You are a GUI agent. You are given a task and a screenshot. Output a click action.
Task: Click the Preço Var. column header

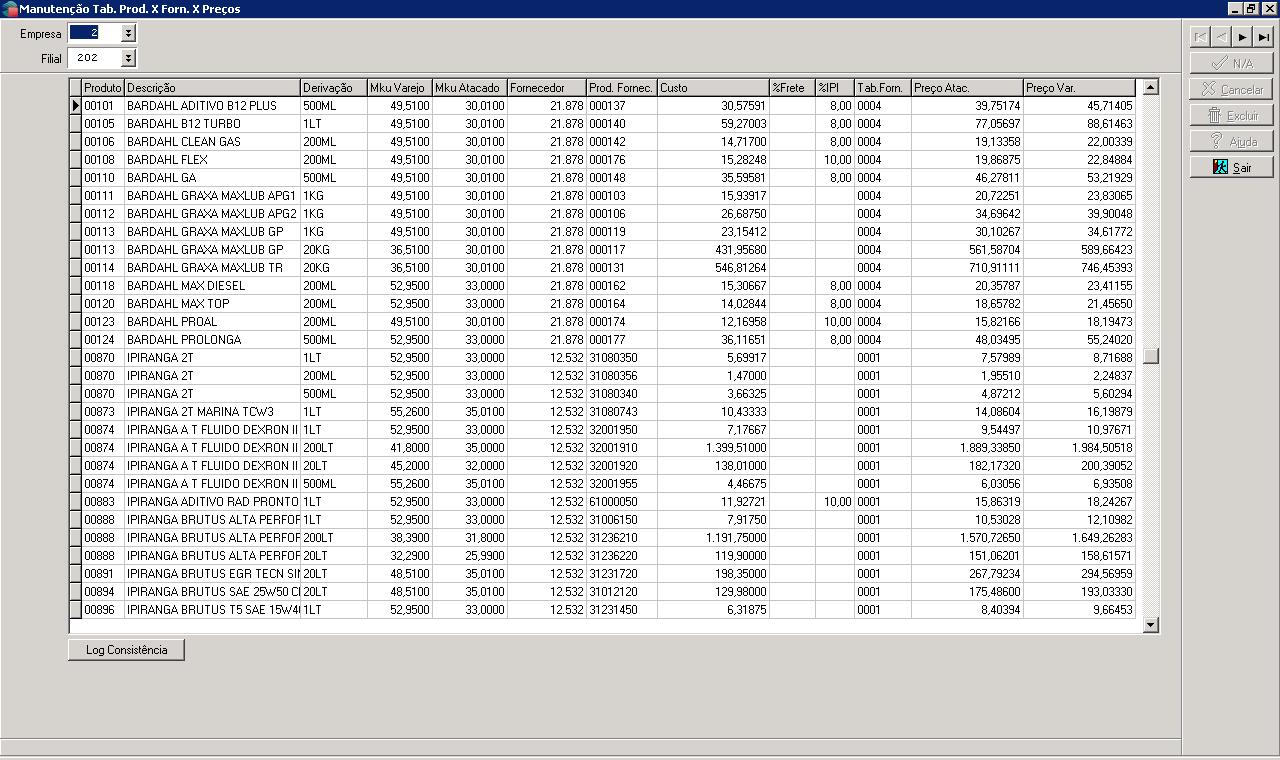point(1080,88)
